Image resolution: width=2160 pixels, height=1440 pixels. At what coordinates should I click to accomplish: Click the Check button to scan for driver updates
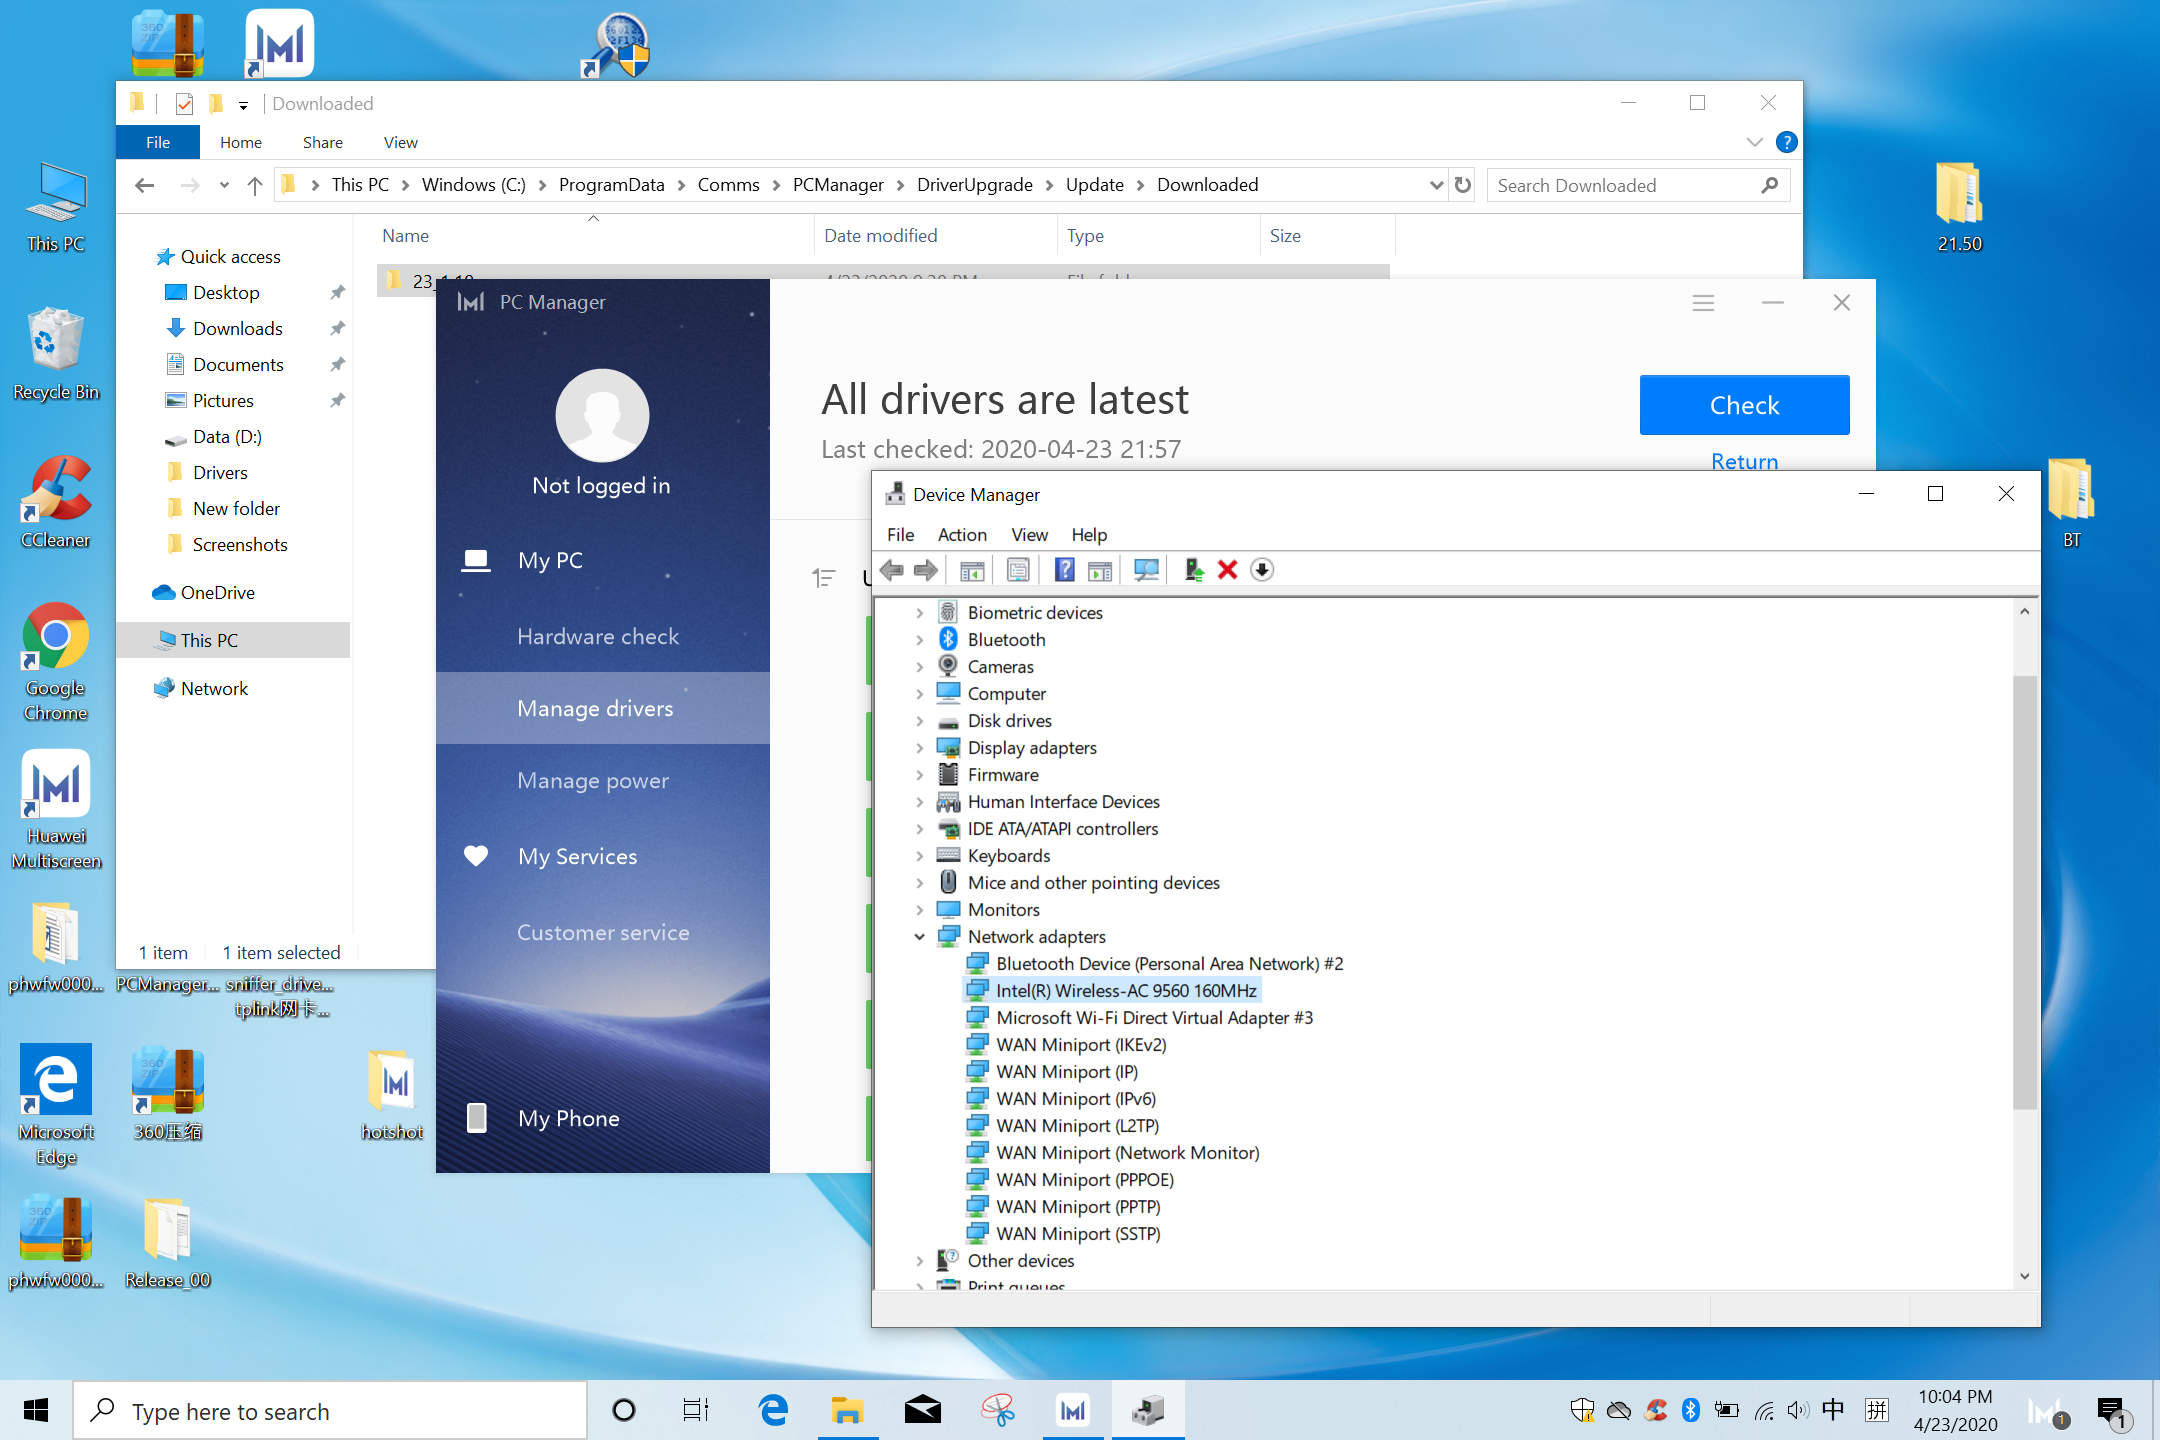tap(1745, 405)
